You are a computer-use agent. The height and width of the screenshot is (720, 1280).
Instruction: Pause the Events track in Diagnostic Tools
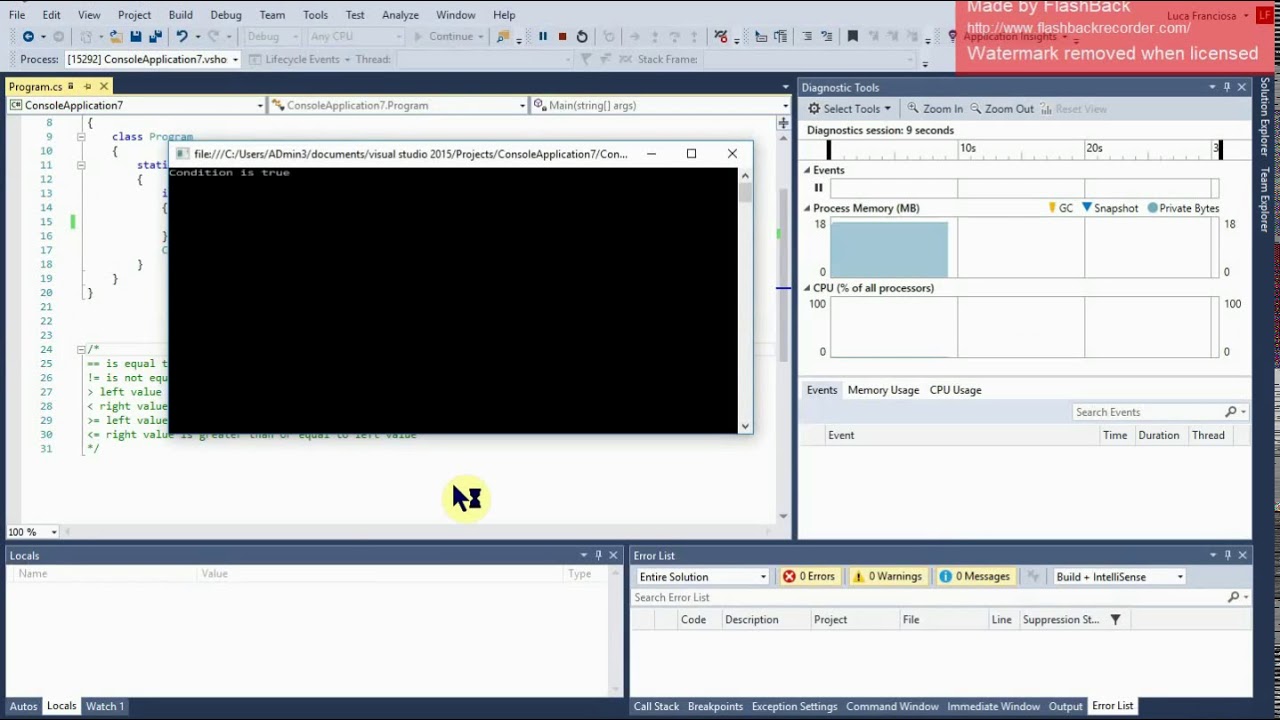pyautogui.click(x=818, y=187)
